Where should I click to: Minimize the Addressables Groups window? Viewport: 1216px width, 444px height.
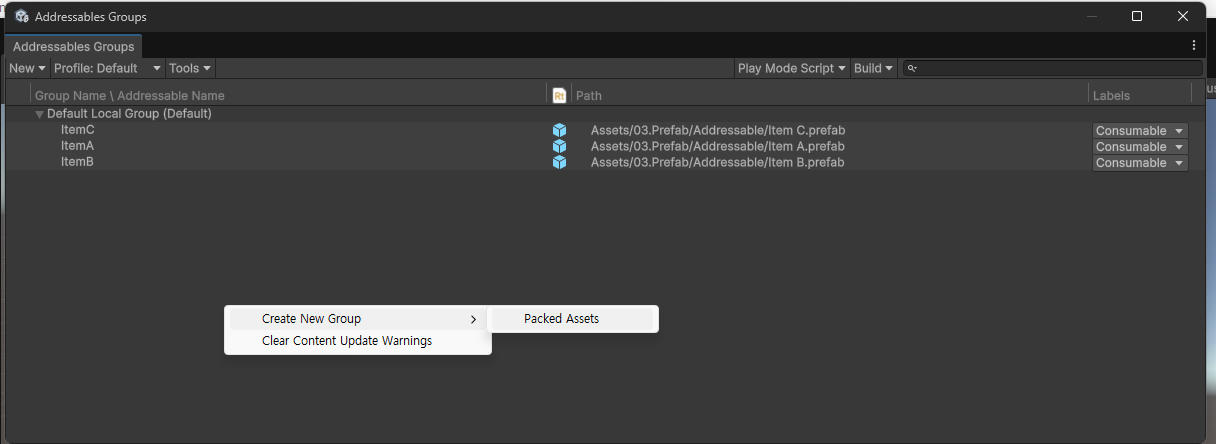click(x=1091, y=16)
